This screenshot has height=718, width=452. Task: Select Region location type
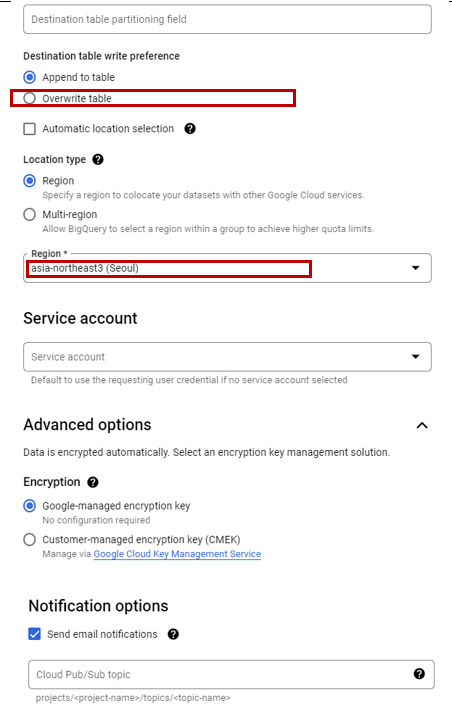(30, 180)
